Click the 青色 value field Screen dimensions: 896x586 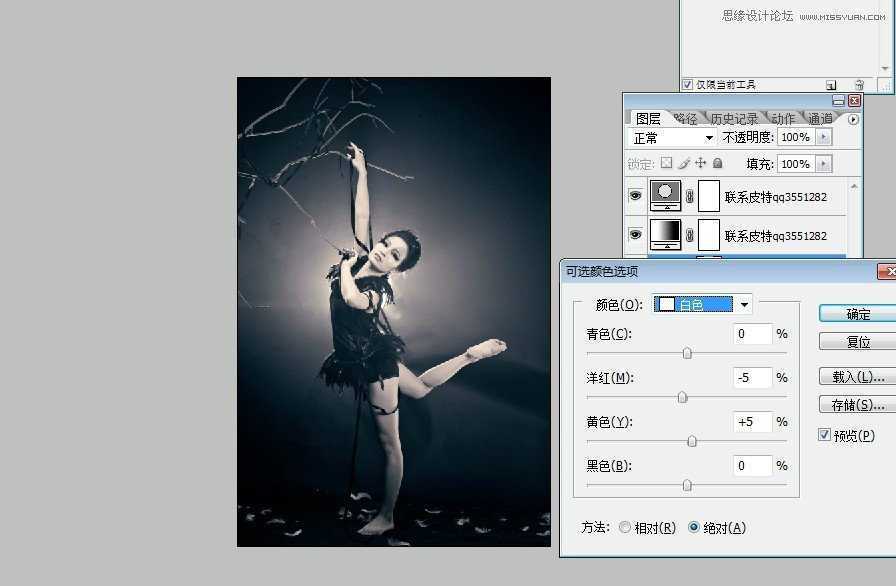(x=753, y=334)
